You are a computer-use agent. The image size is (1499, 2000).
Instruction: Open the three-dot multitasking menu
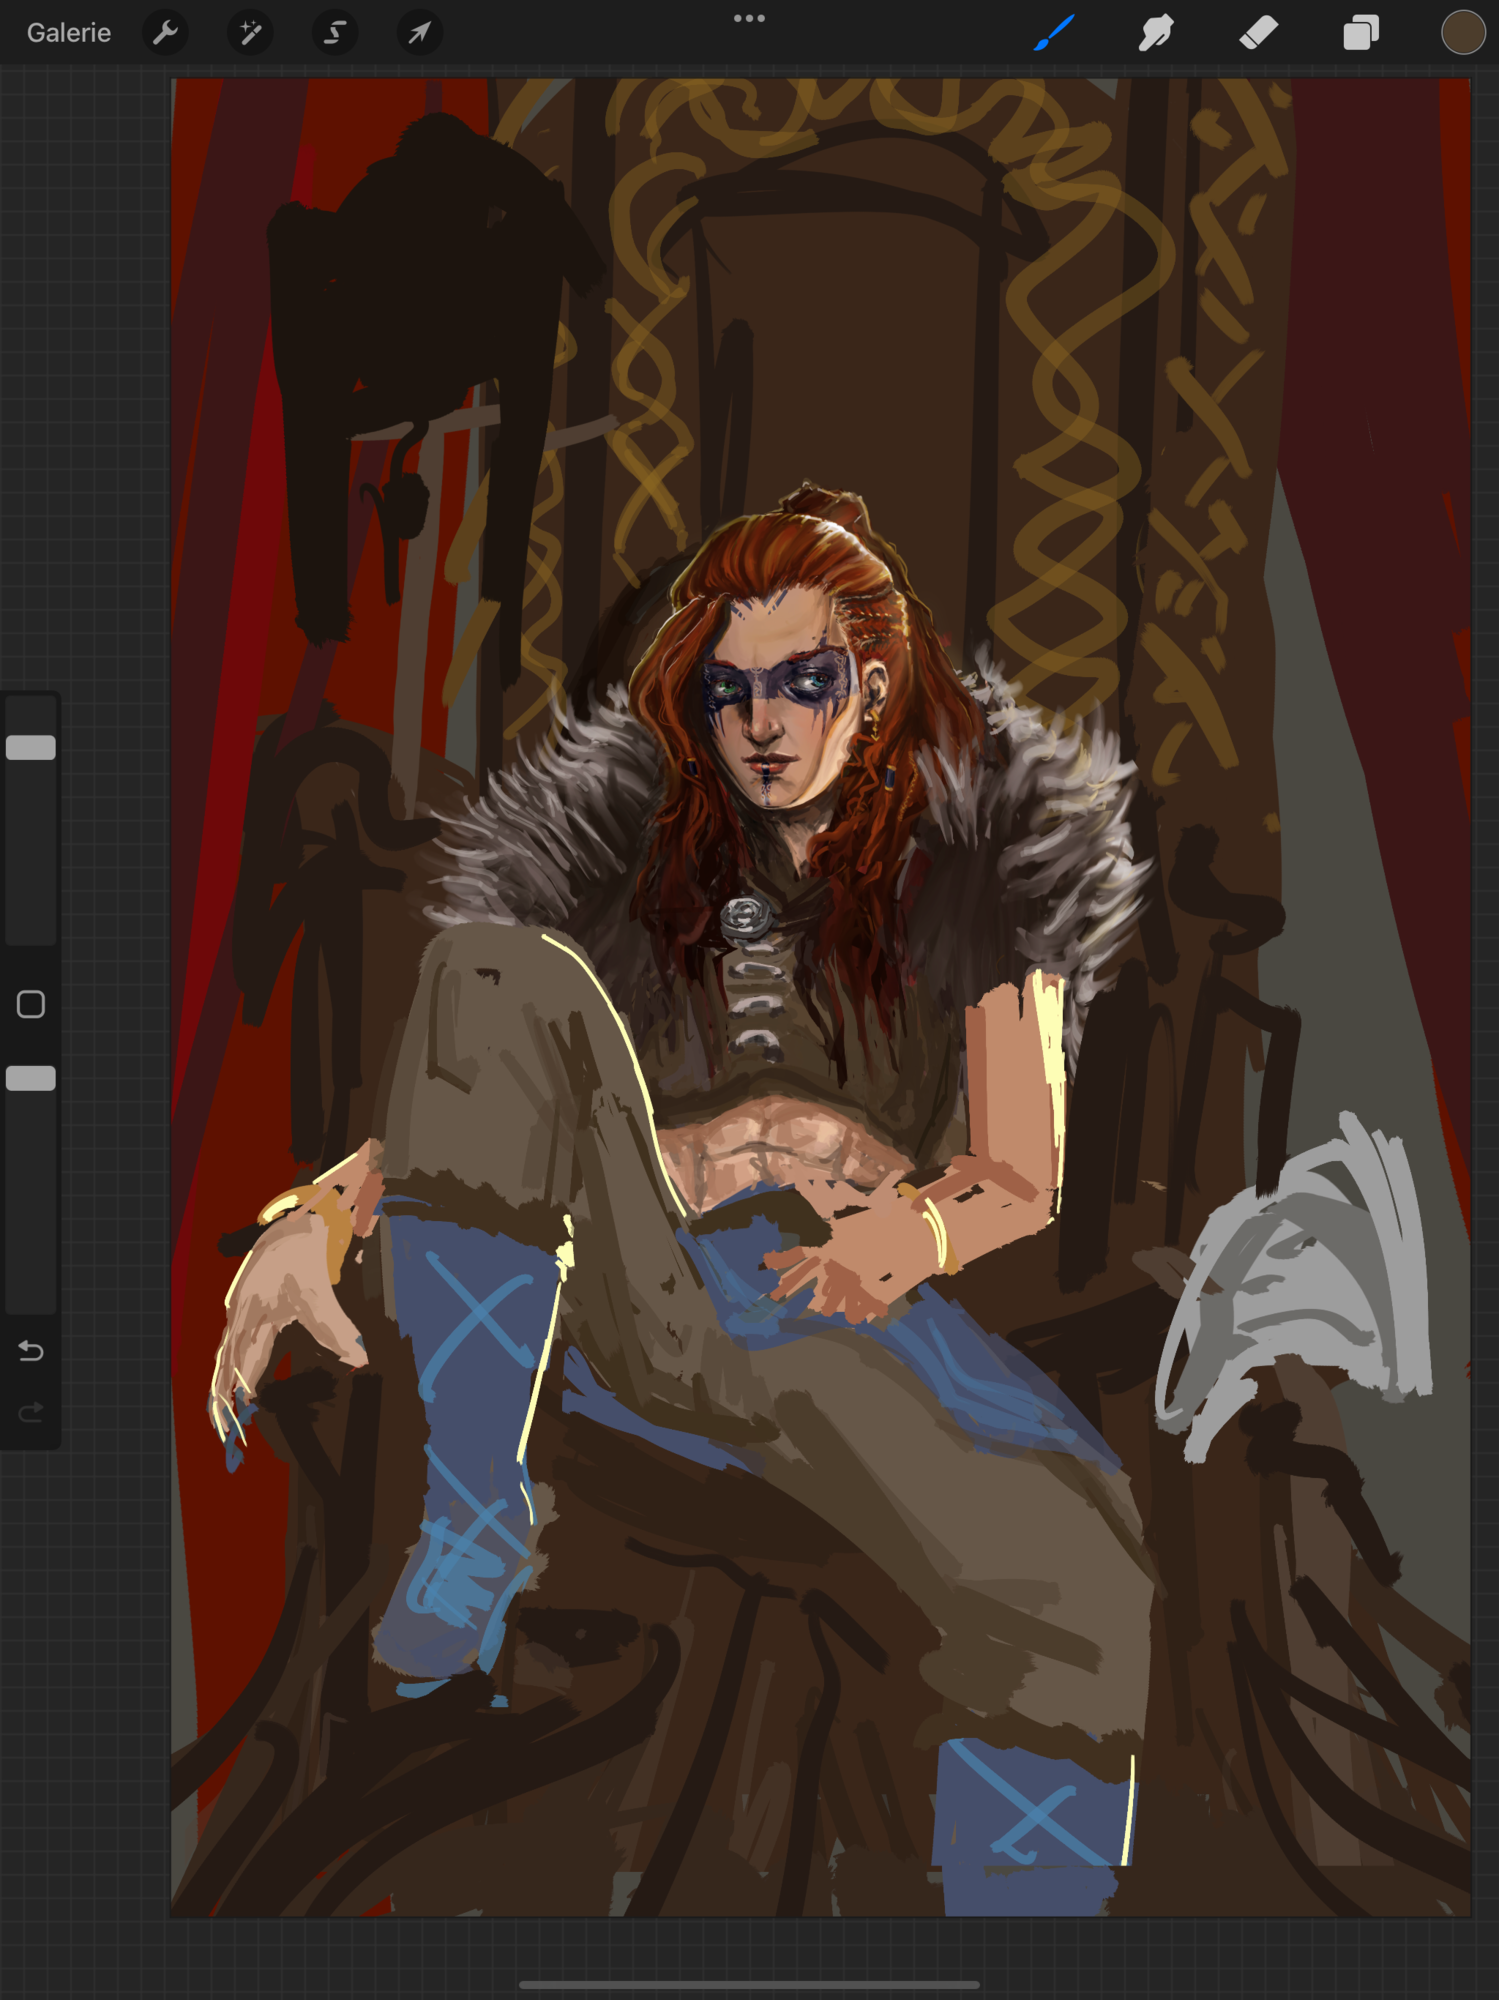(x=749, y=18)
